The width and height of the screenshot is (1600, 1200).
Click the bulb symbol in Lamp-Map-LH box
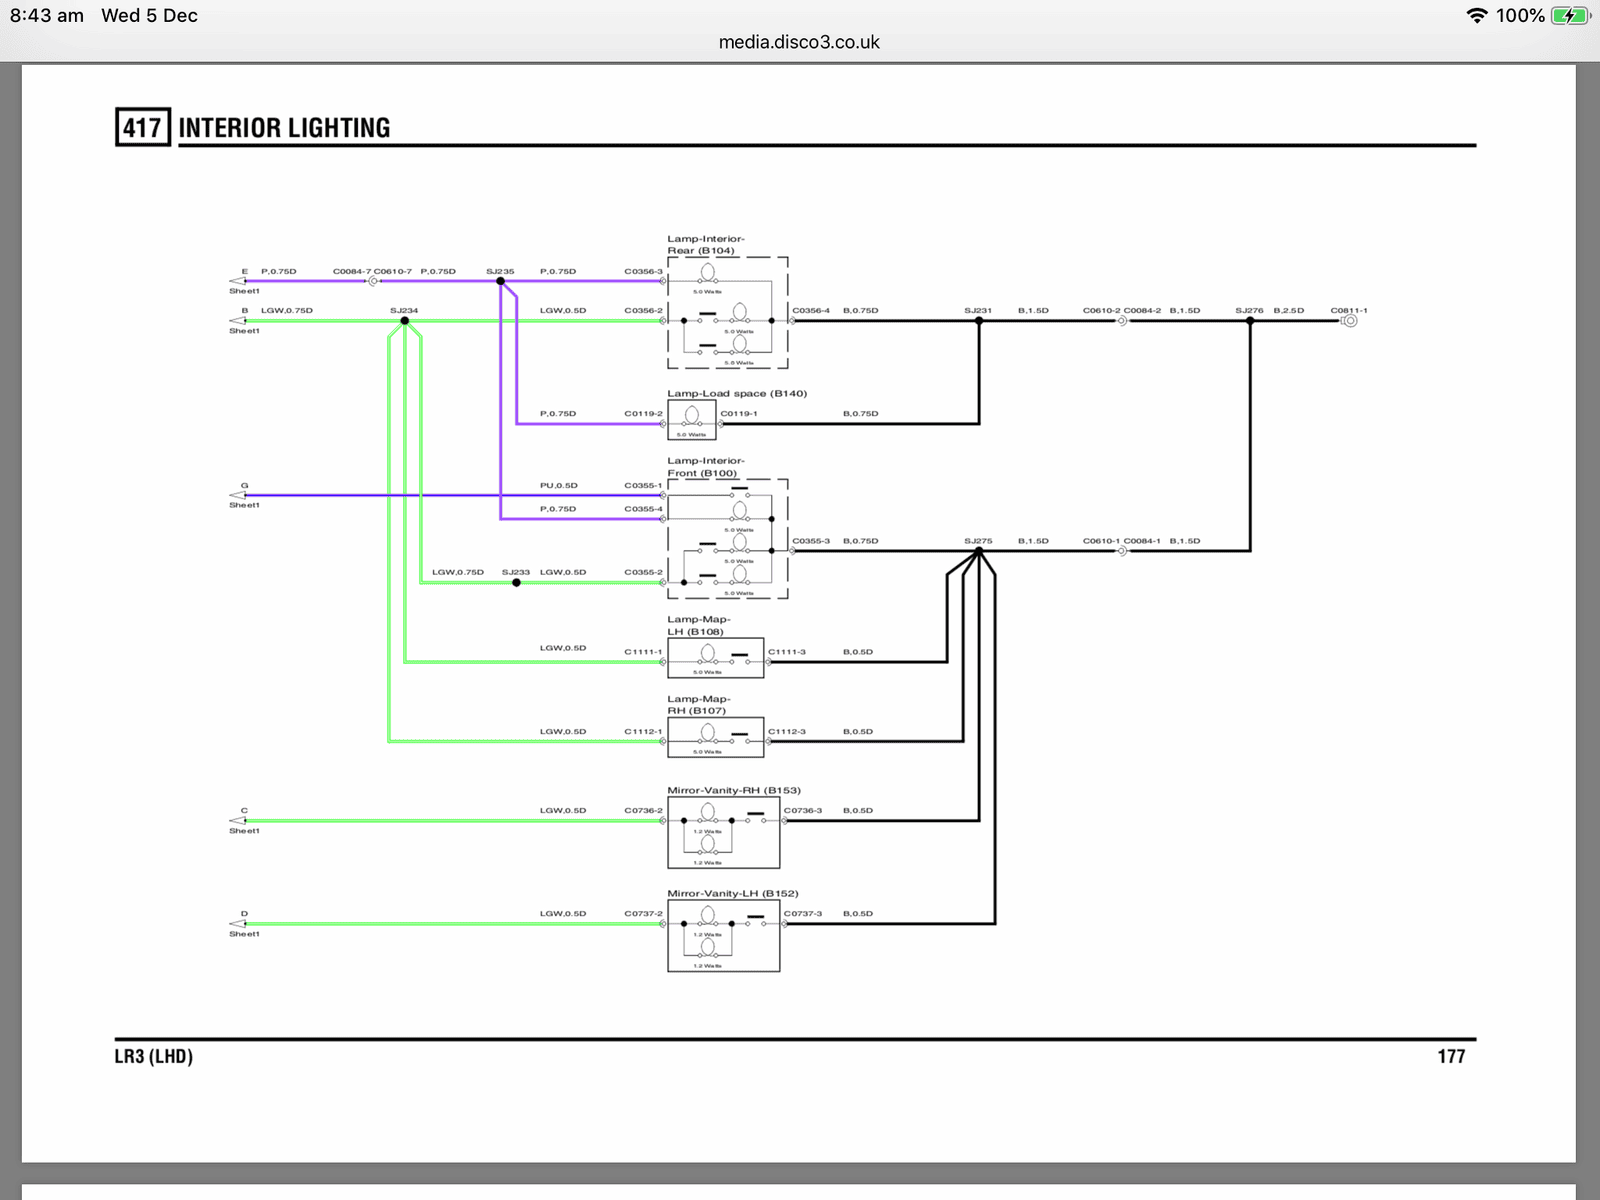[707, 653]
